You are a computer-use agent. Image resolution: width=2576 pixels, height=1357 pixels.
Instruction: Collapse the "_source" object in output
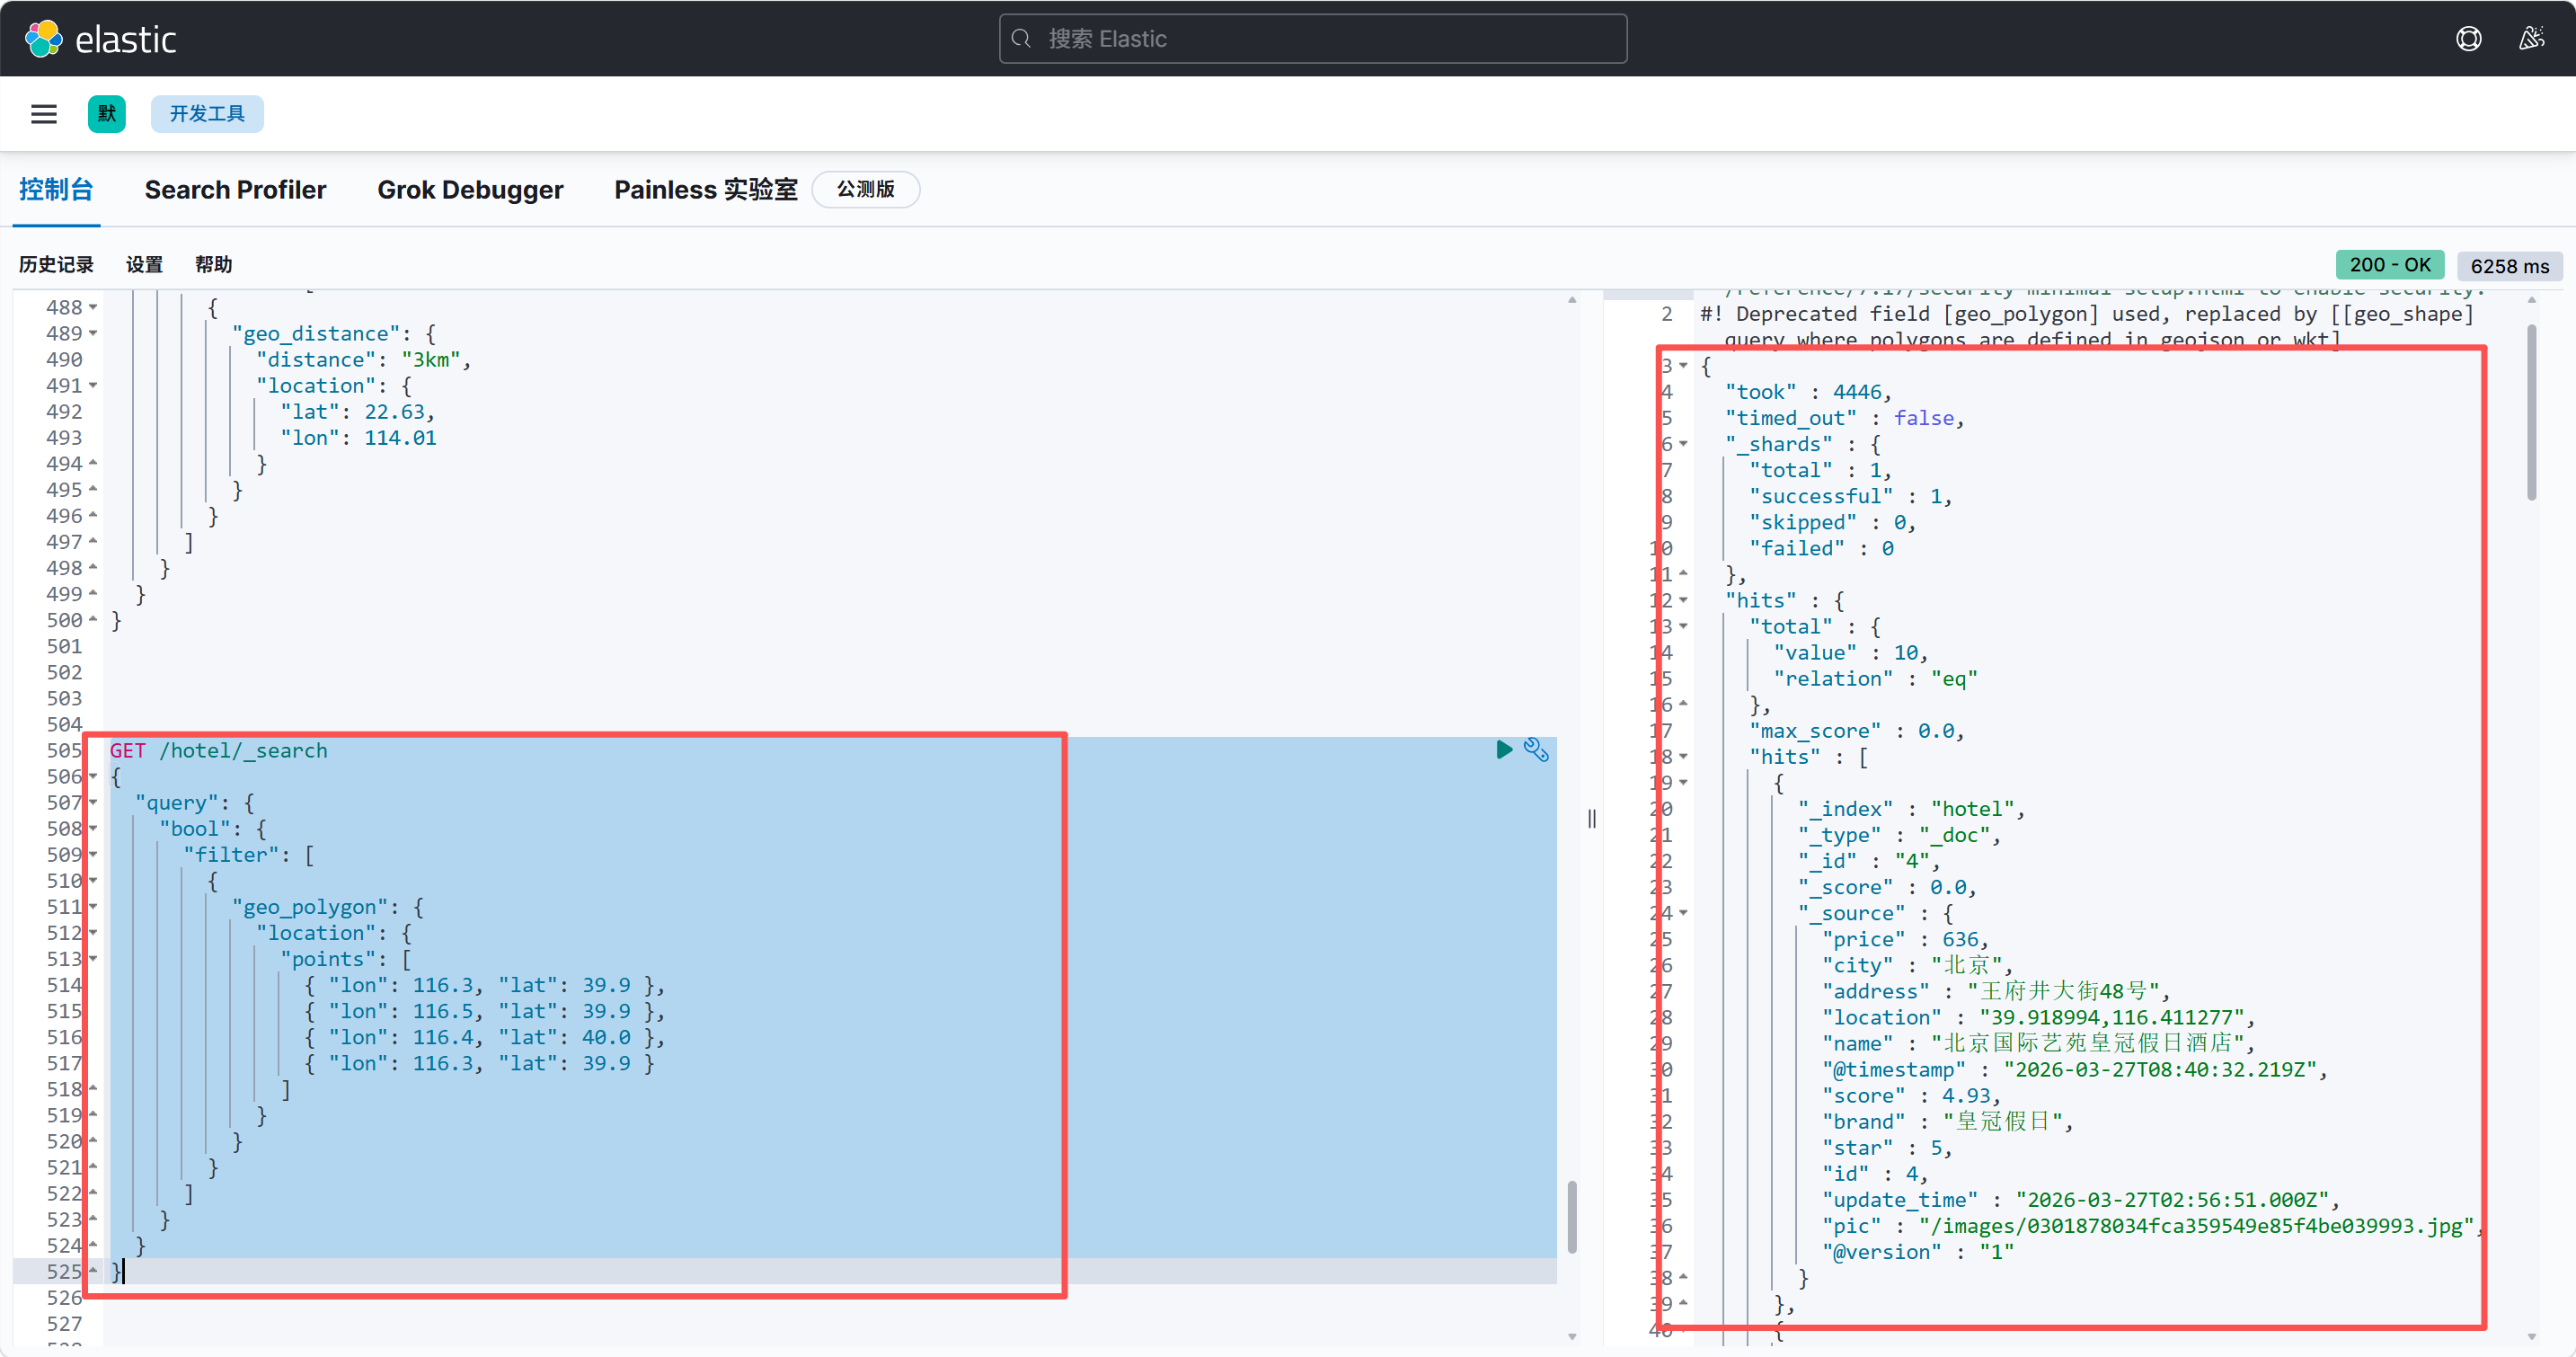pos(1684,913)
